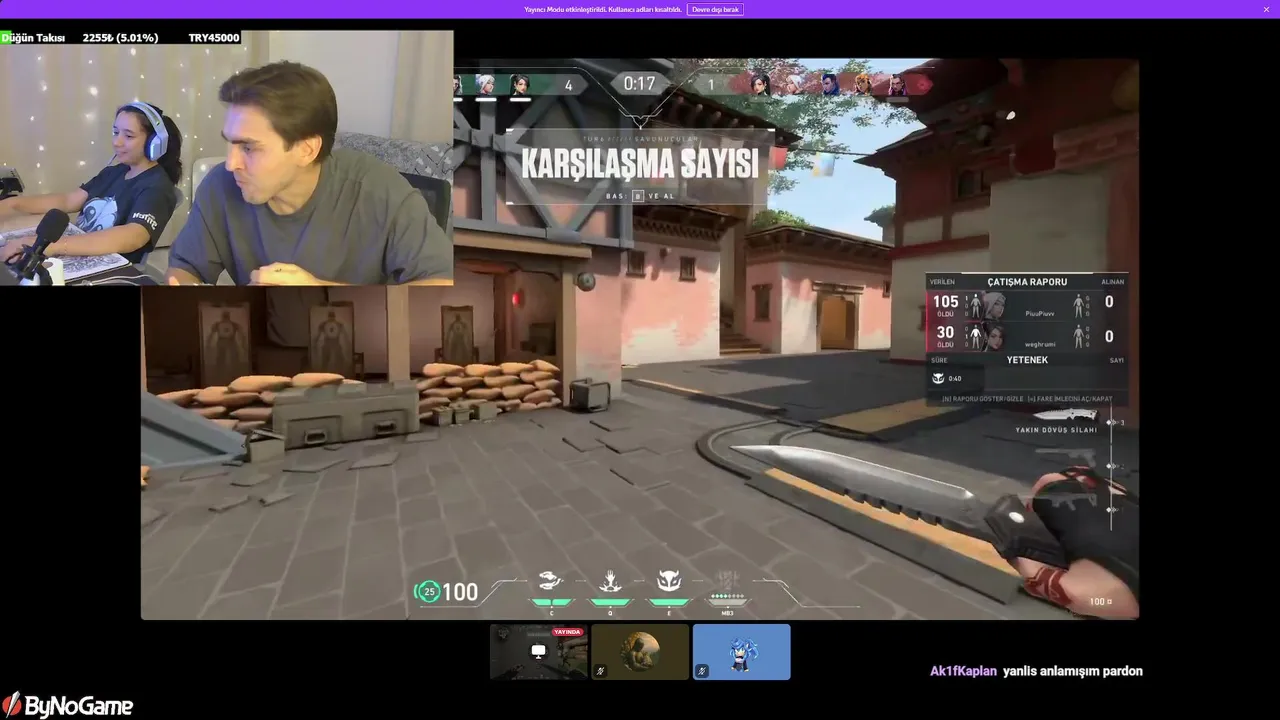Click the ByNoGame logo
This screenshot has width=1280, height=720.
tap(67, 705)
